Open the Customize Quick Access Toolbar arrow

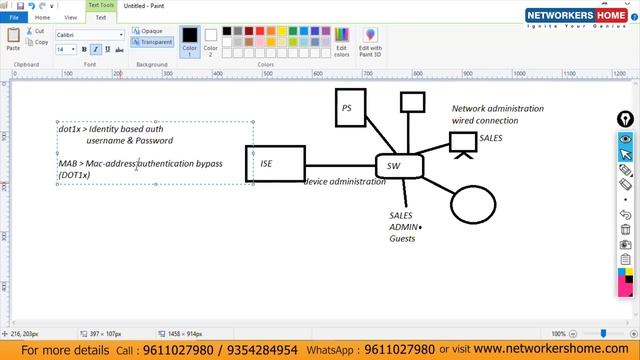[52, 6]
